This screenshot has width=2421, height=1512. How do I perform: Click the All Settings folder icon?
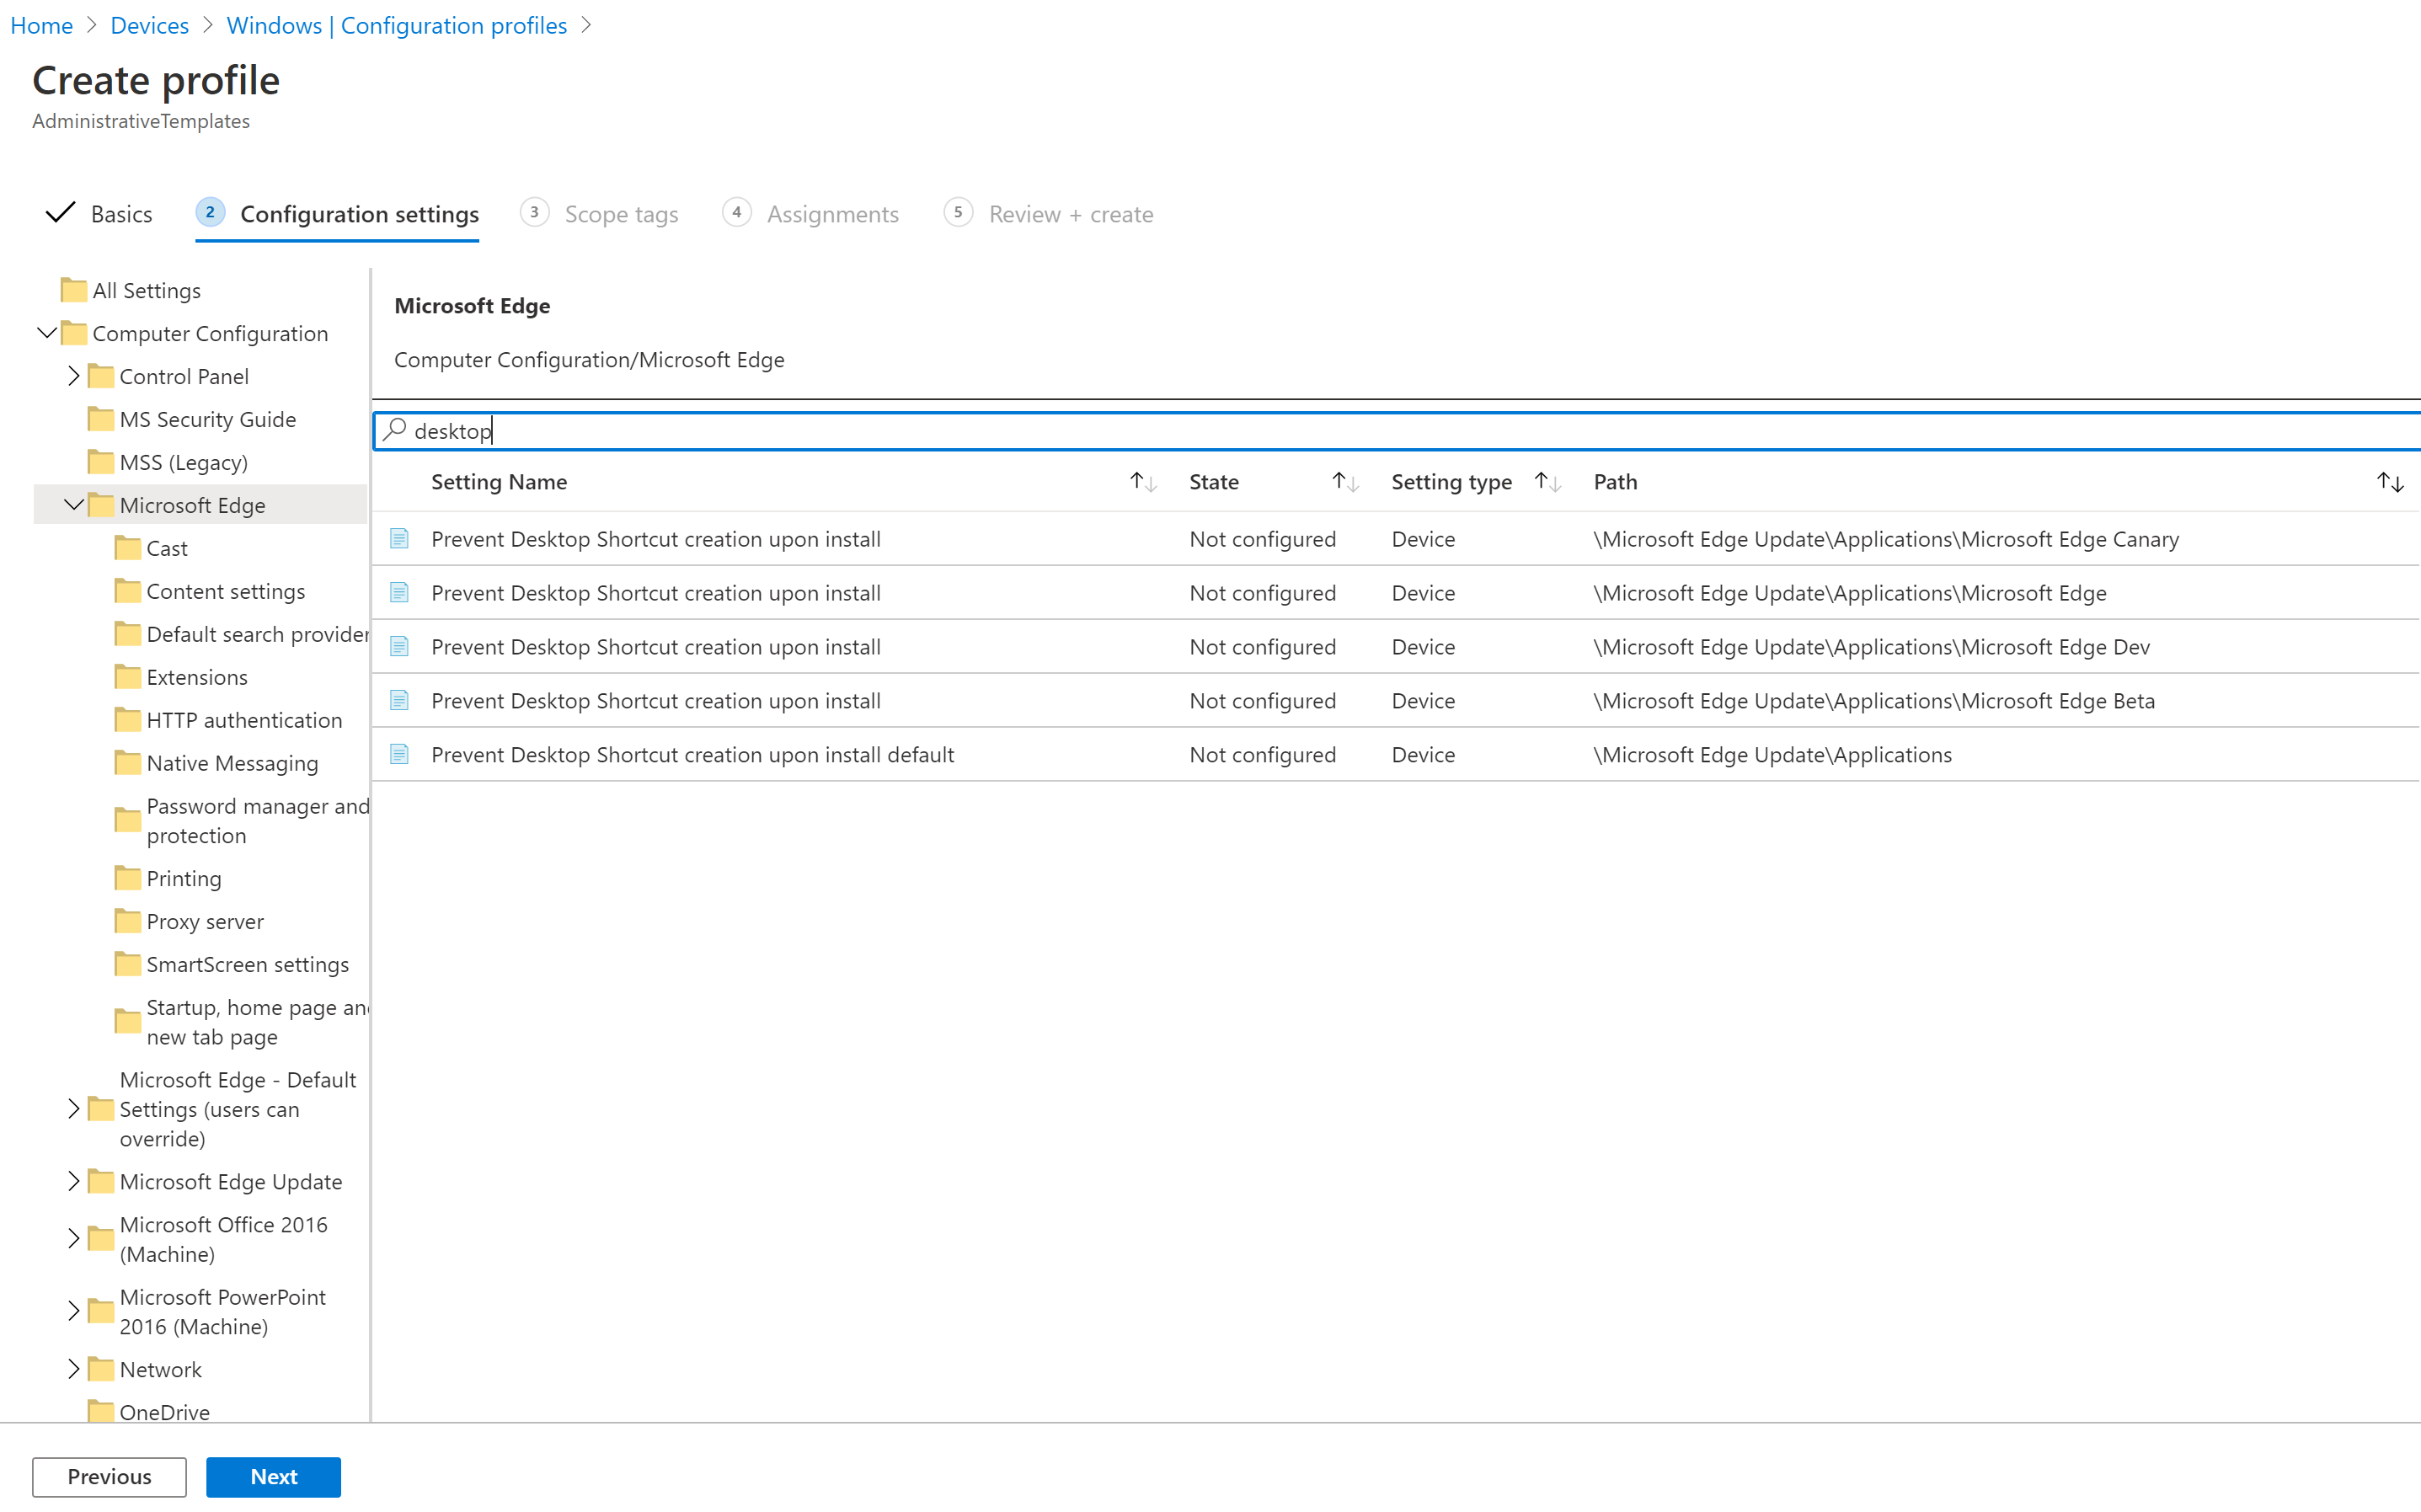tap(74, 290)
